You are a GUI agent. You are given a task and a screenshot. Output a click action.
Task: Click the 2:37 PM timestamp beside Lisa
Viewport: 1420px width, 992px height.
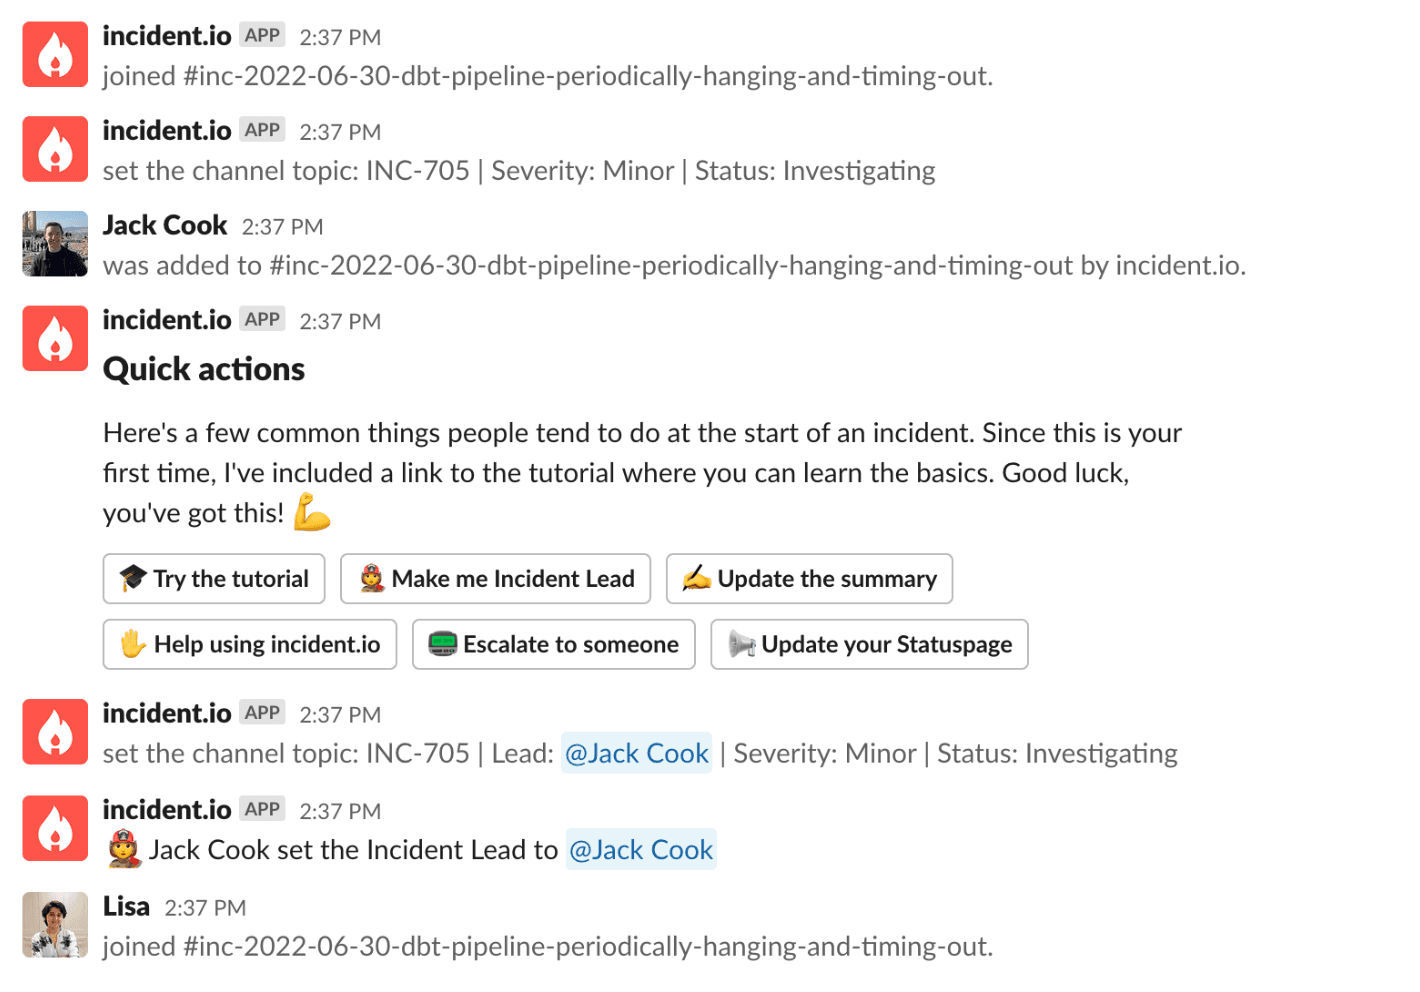click(205, 908)
